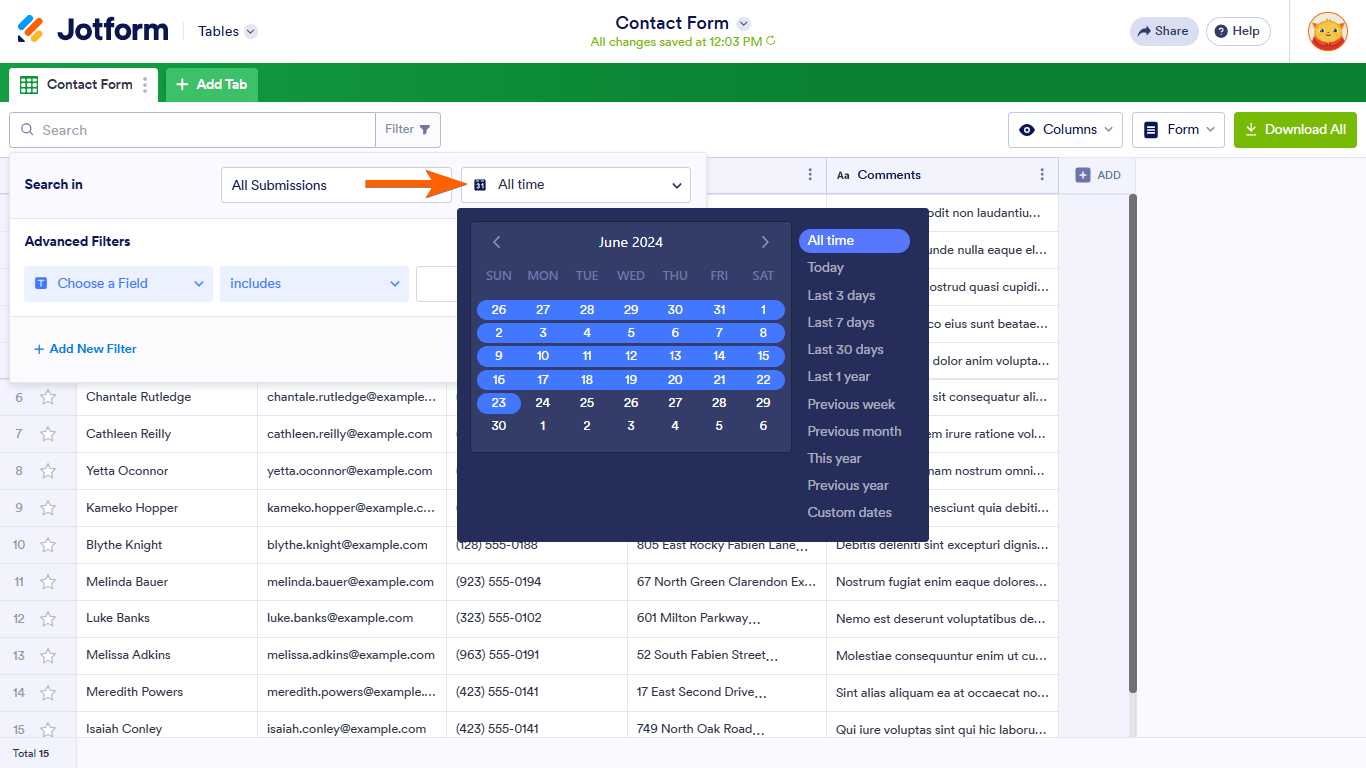Go to previous month in calendar
Viewport: 1366px width, 768px height.
(x=497, y=242)
